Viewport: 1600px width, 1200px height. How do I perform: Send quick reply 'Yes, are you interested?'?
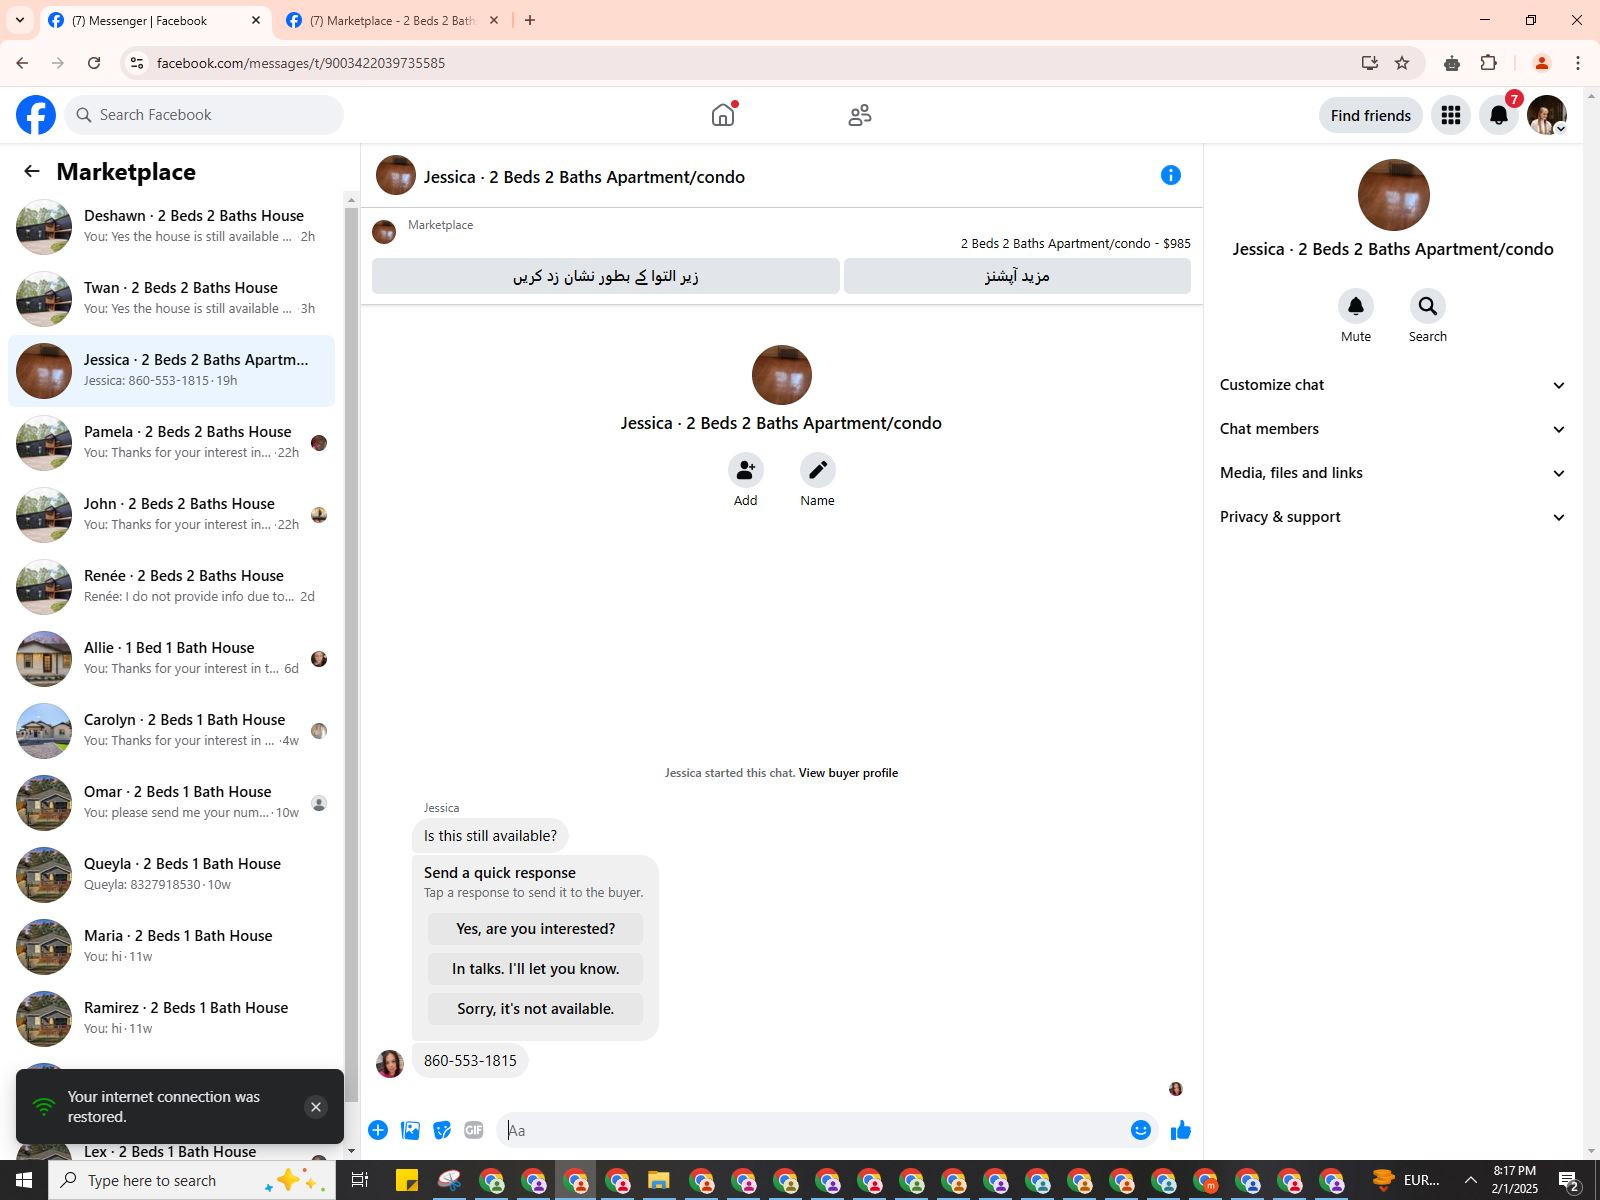pyautogui.click(x=535, y=929)
